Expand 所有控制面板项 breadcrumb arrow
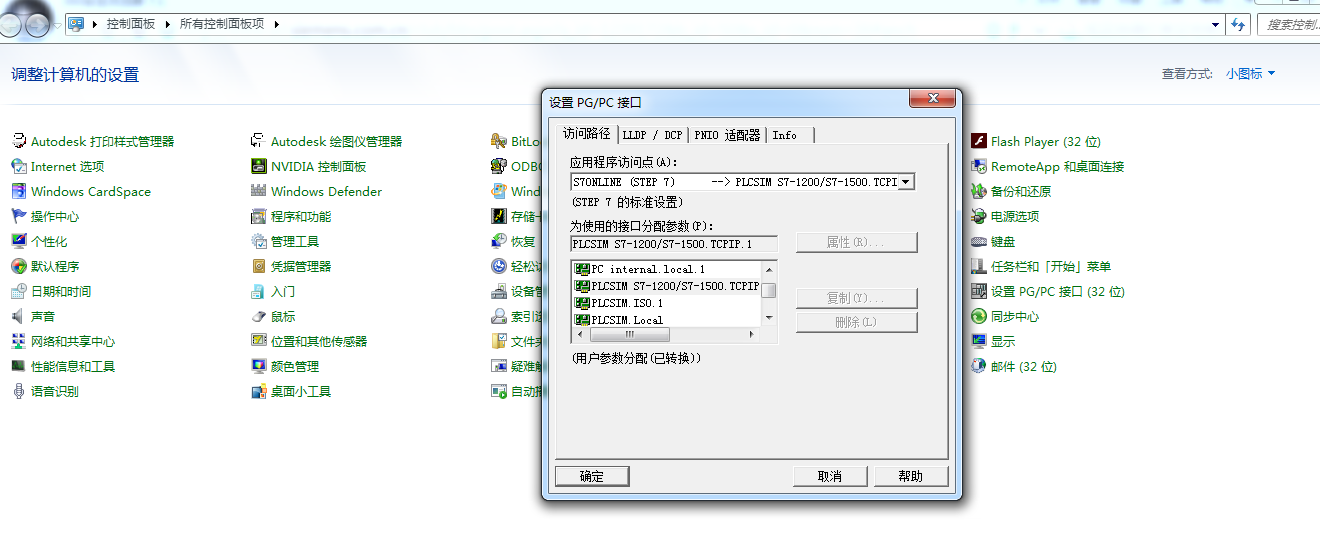 pos(276,24)
